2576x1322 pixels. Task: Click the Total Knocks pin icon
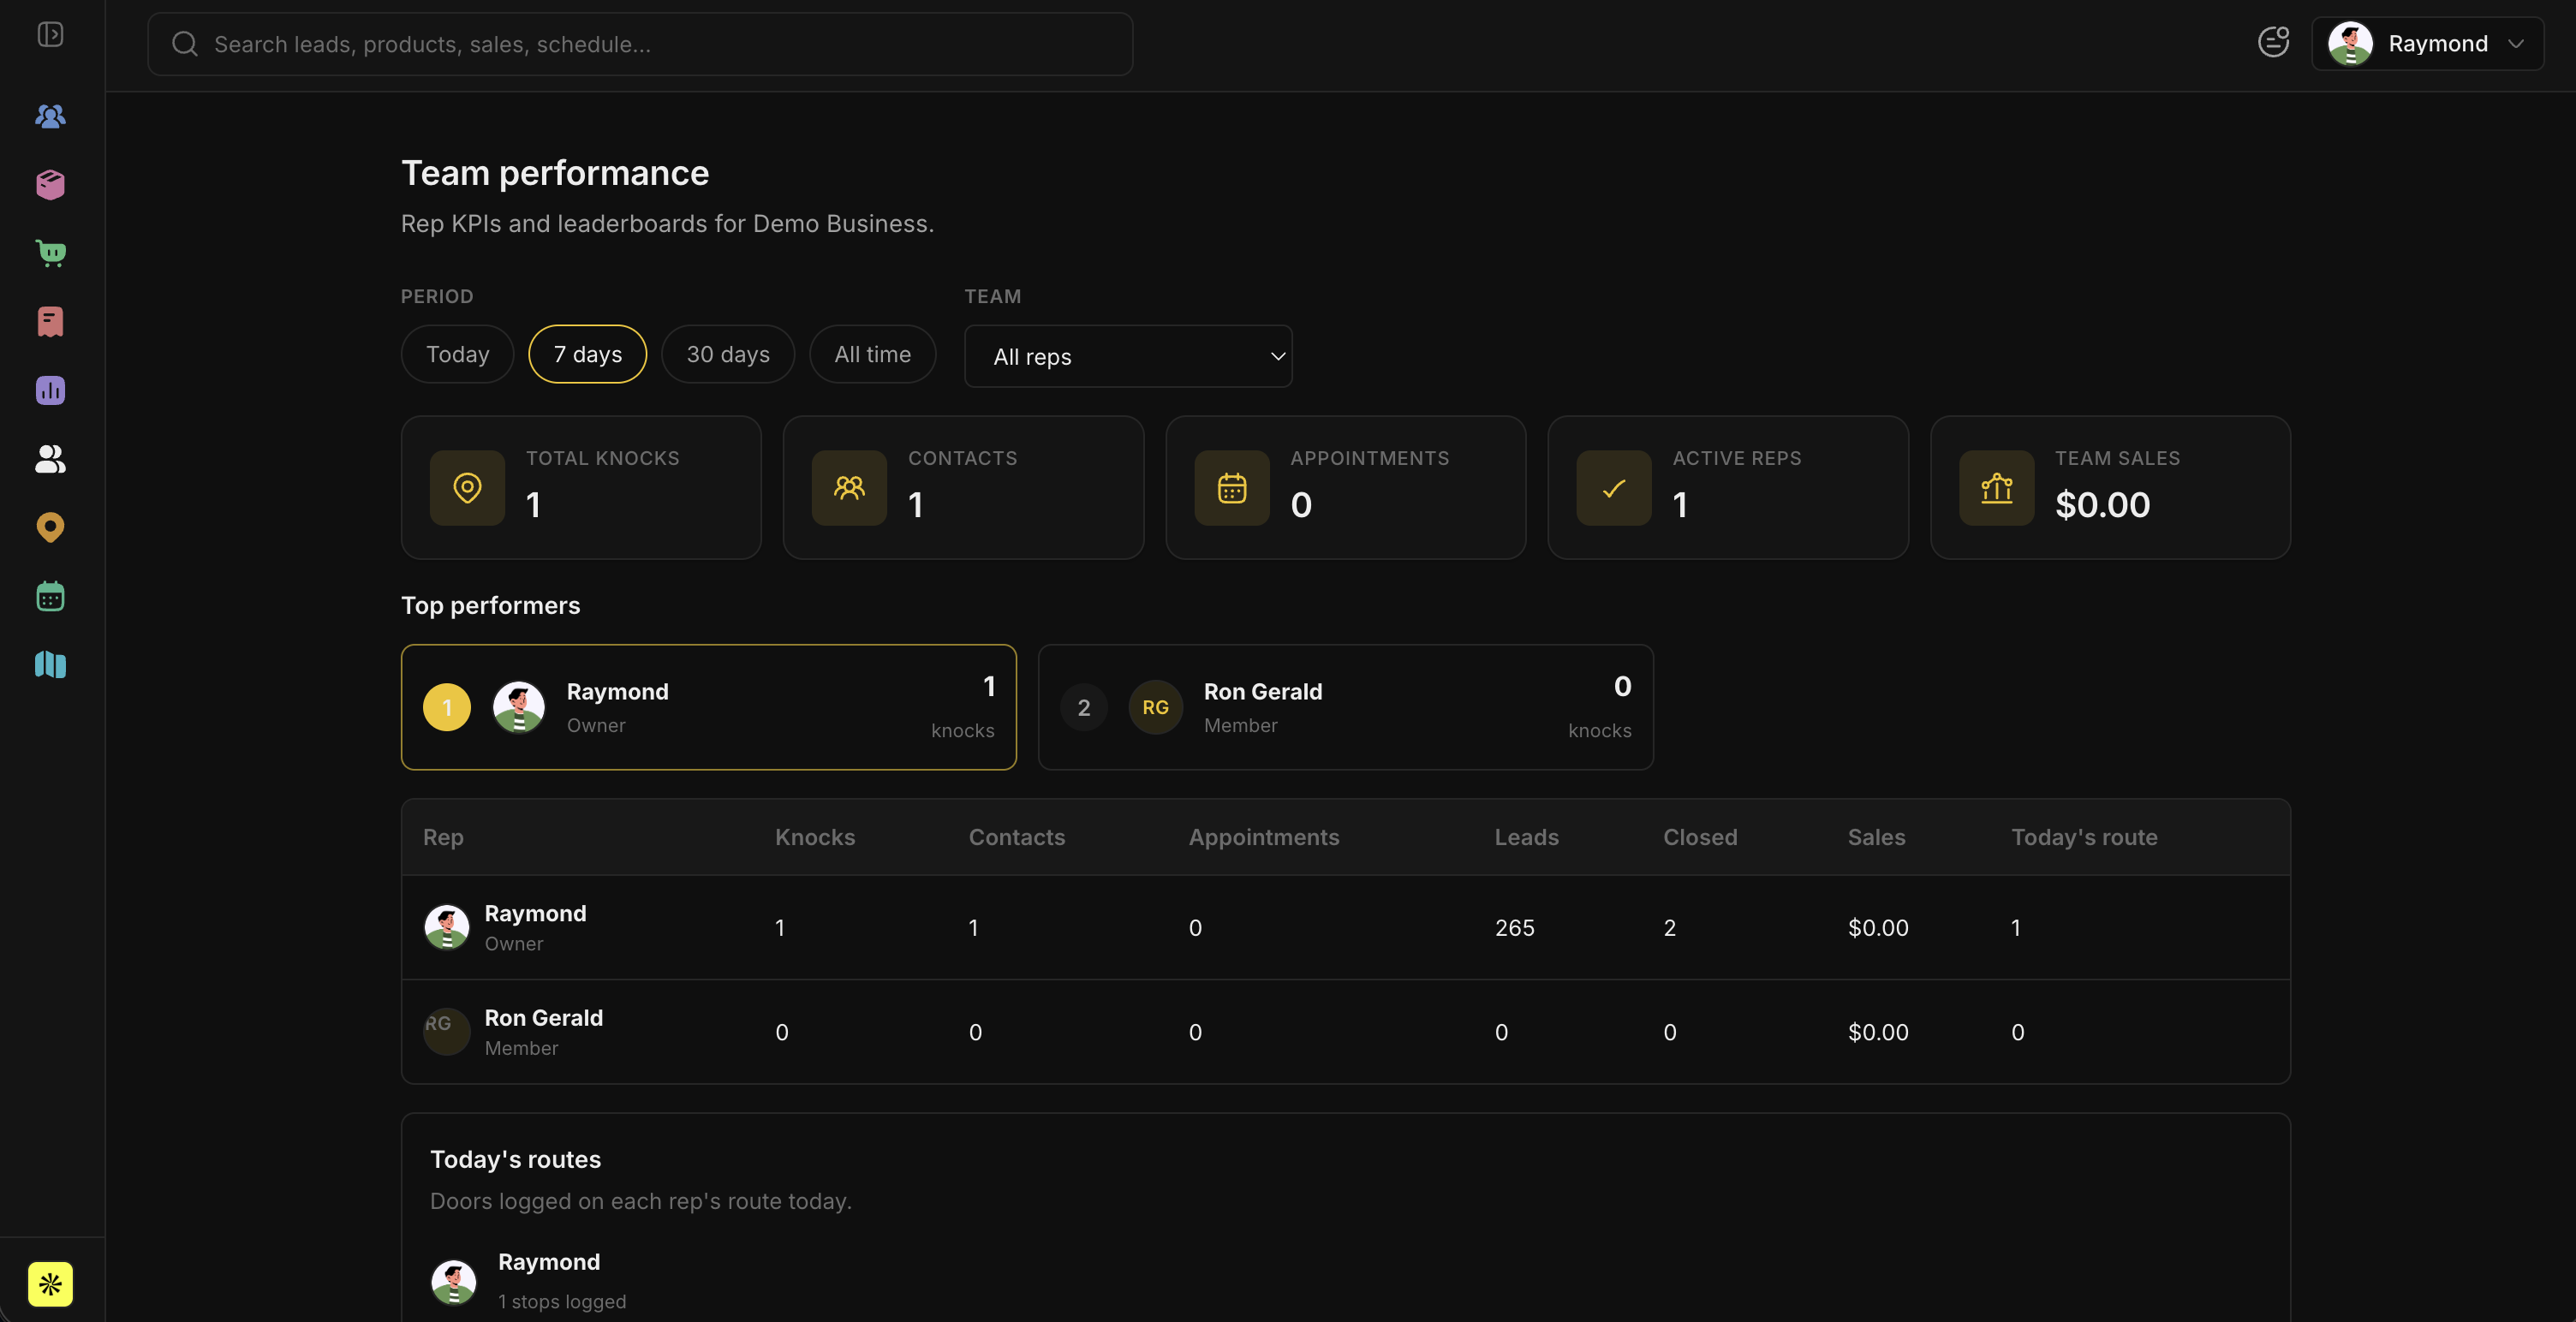tap(467, 488)
